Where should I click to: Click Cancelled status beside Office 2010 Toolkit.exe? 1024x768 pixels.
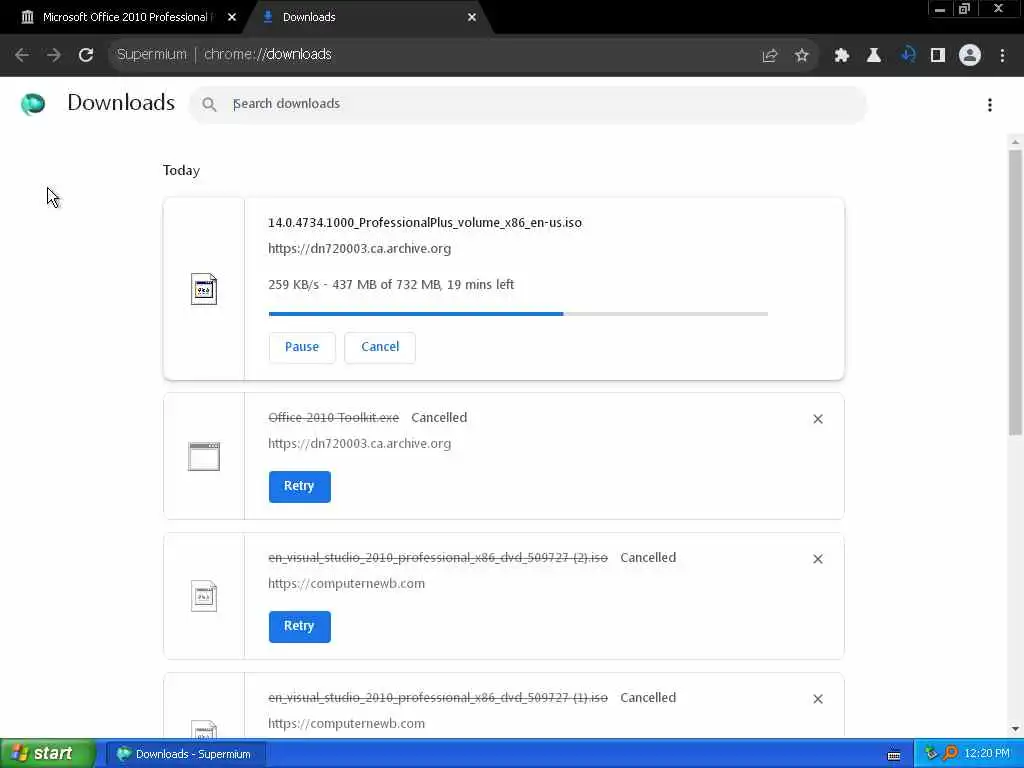click(x=439, y=418)
